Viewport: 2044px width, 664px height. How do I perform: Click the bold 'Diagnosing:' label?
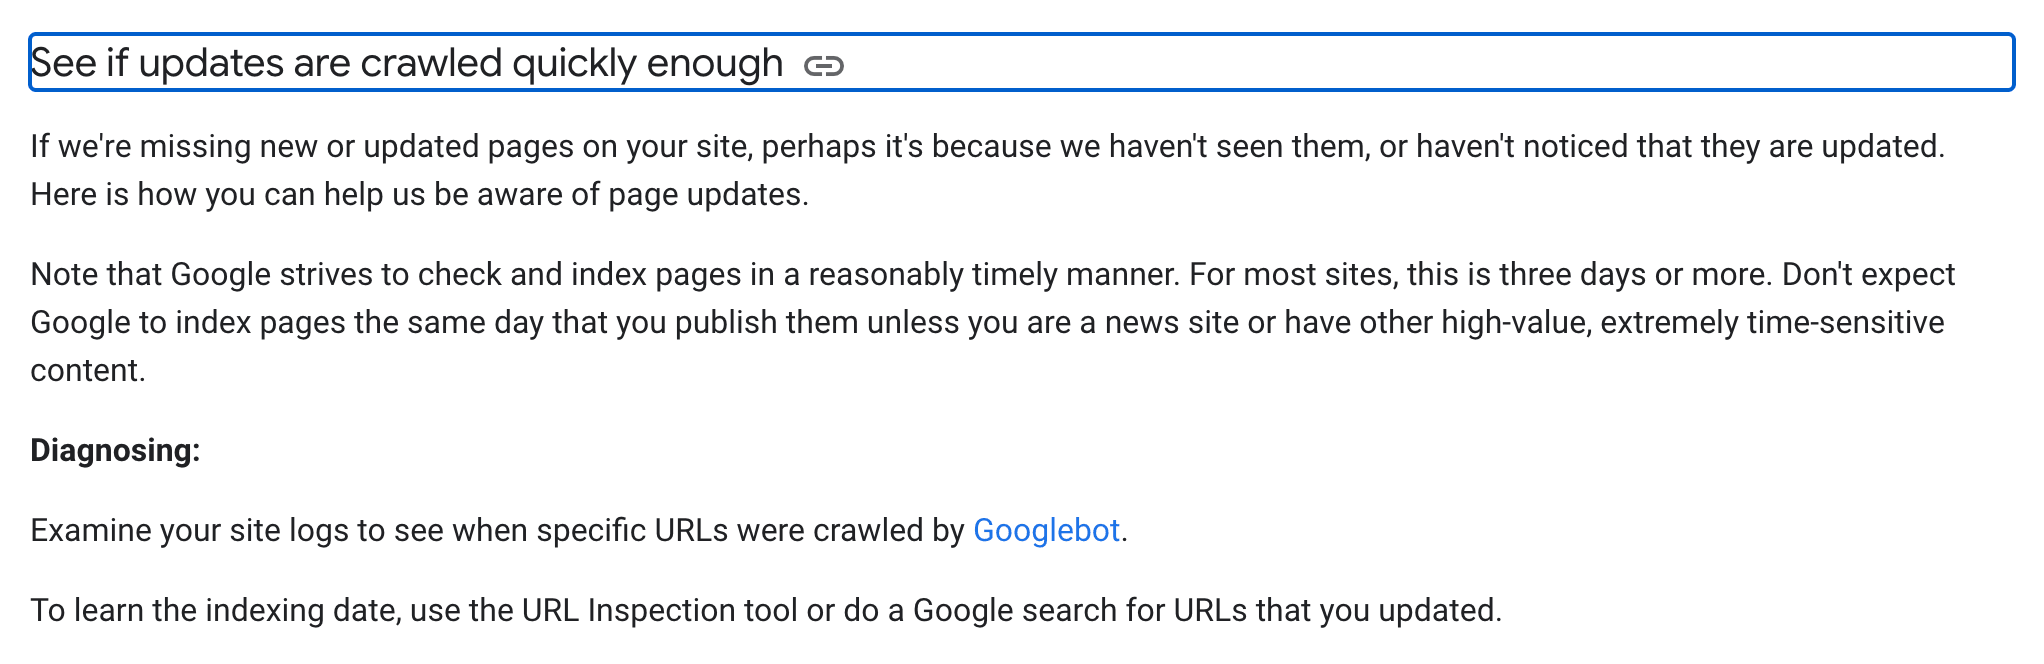[115, 450]
